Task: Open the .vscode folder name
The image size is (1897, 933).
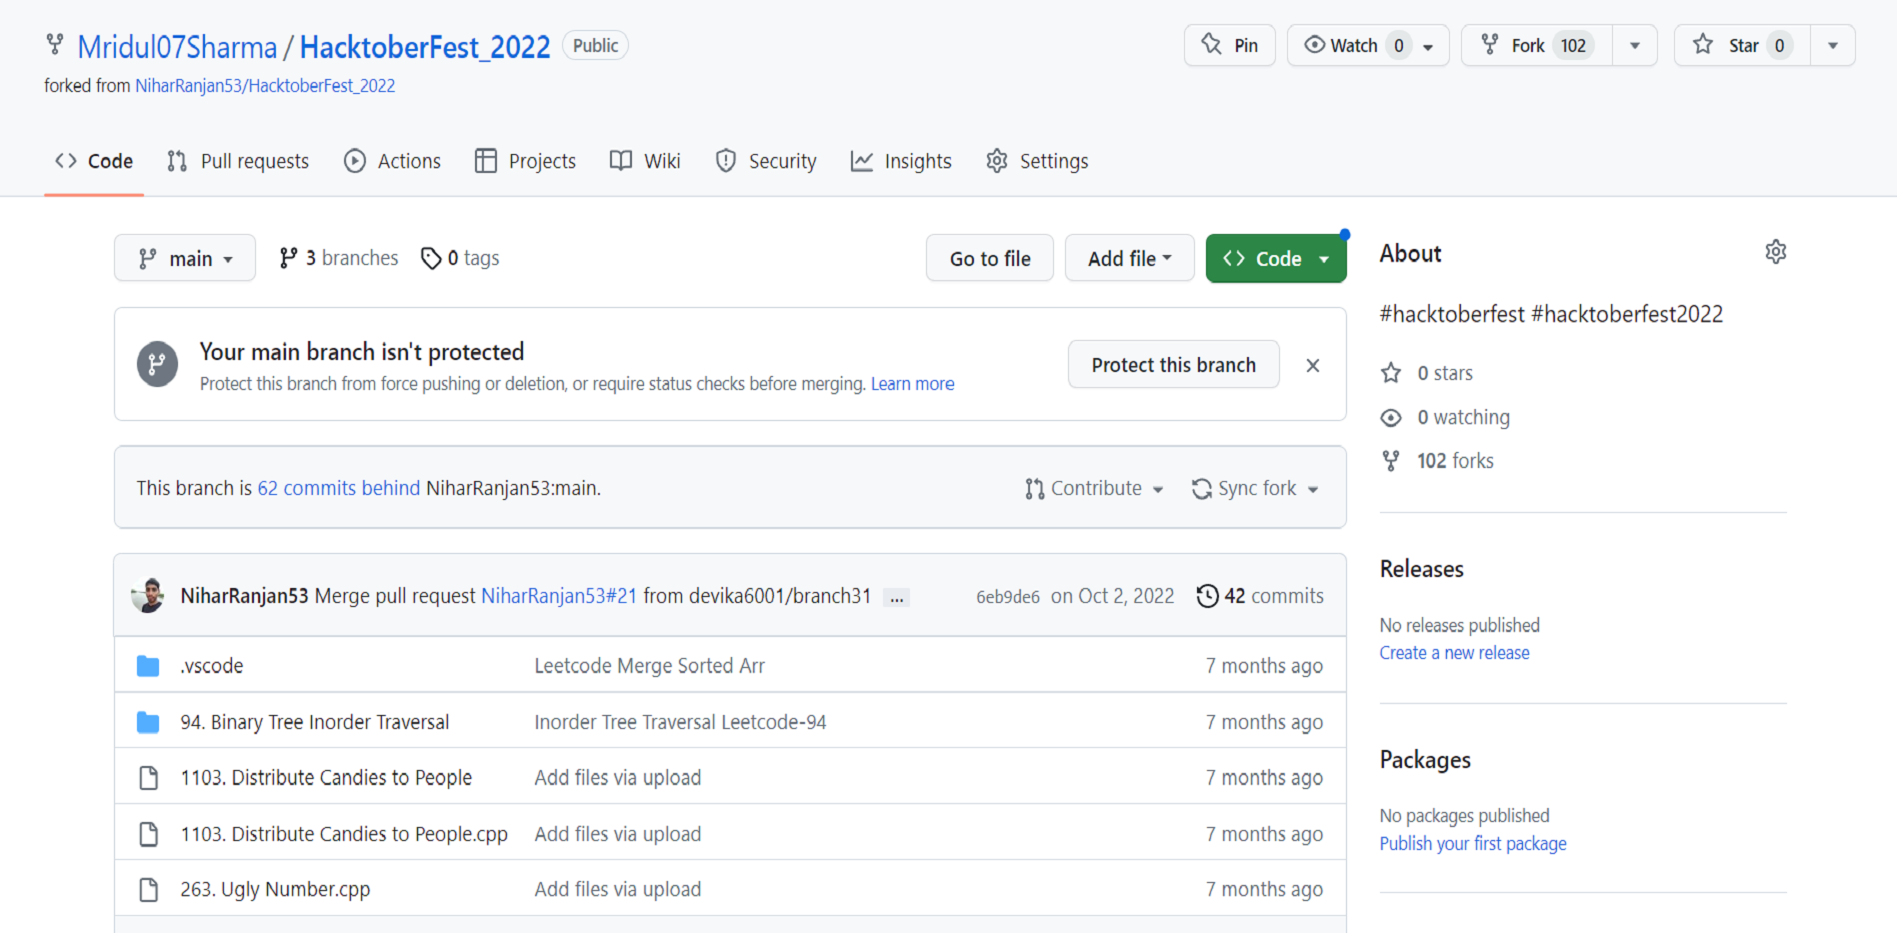Action: (x=212, y=666)
